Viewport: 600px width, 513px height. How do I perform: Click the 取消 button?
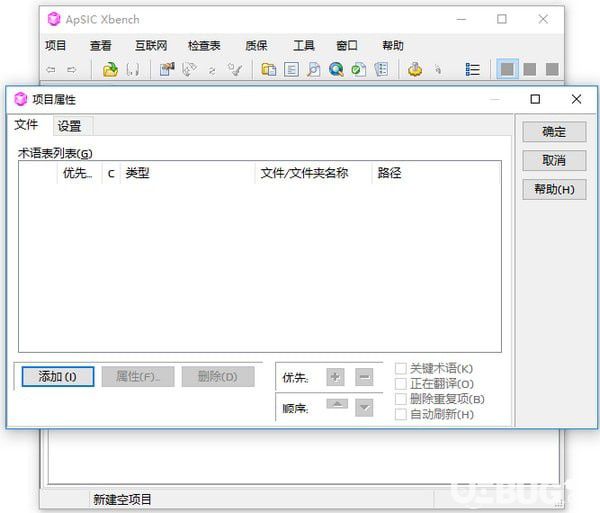(554, 160)
